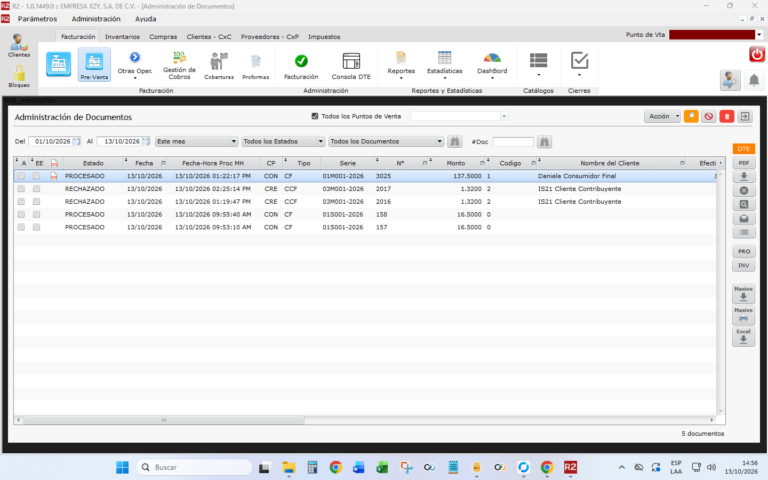Viewport: 768px width, 480px height.
Task: Open the Todos los Documentos dropdown
Action: tap(386, 142)
